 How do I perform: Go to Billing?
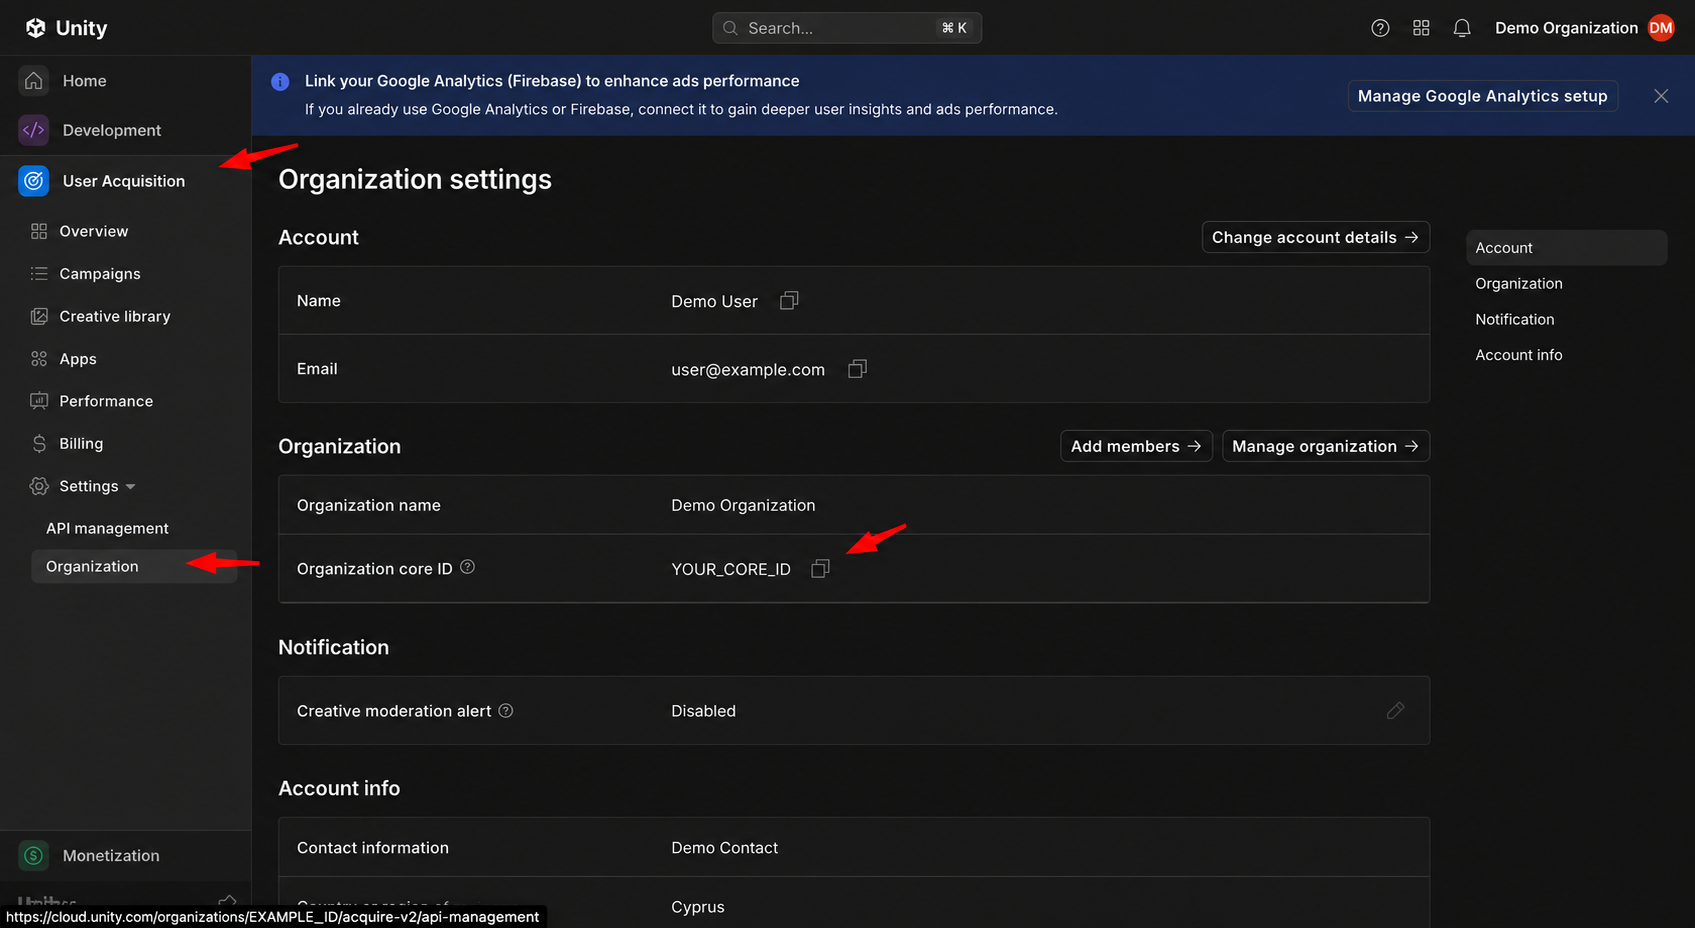coord(81,444)
